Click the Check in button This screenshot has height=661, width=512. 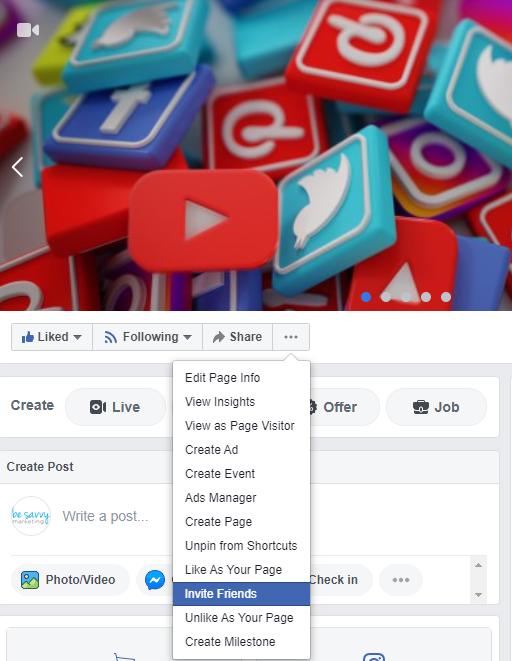340,580
